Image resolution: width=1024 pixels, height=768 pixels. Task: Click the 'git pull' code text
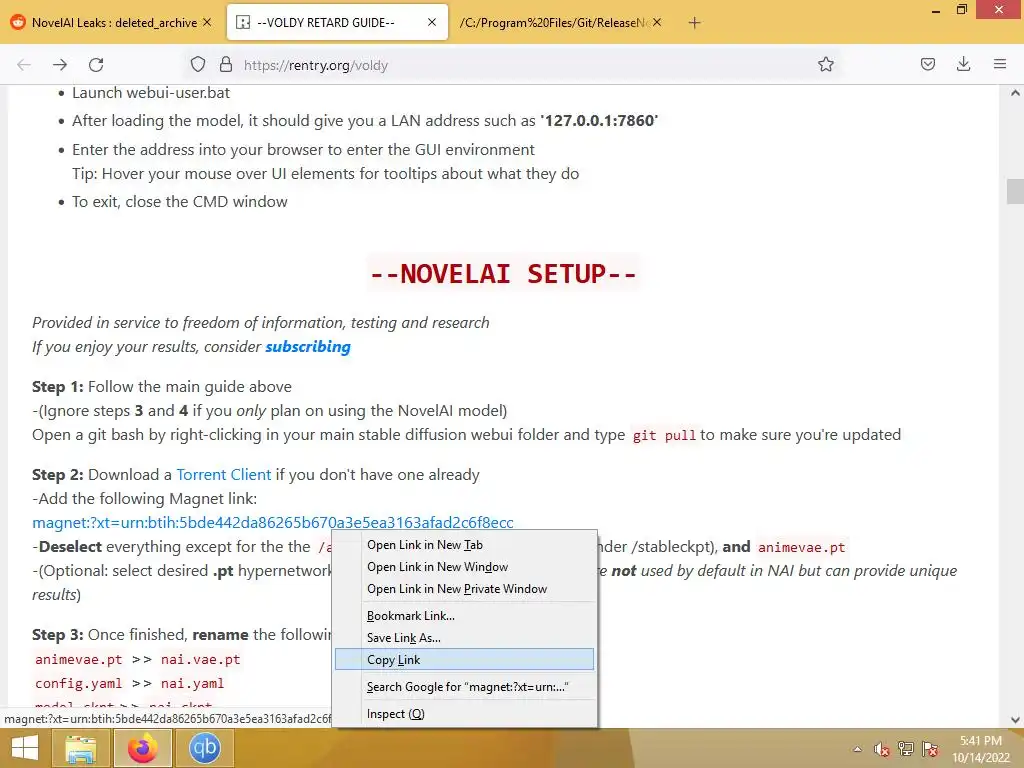coord(664,436)
